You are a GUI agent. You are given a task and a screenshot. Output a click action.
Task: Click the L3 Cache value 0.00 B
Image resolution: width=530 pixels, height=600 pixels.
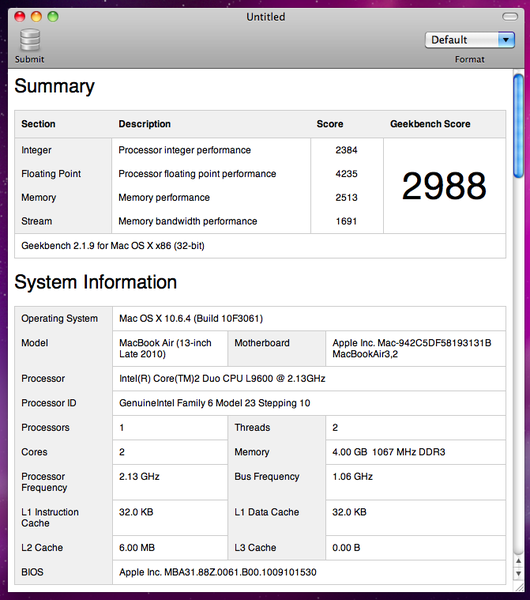[346, 548]
